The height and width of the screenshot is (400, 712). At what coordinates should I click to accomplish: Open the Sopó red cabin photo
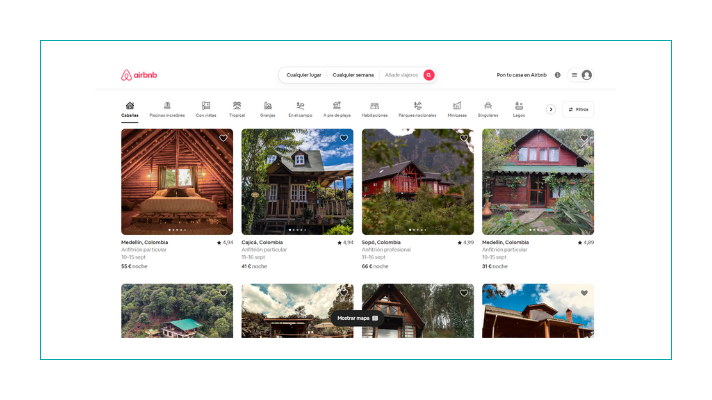pyautogui.click(x=418, y=182)
